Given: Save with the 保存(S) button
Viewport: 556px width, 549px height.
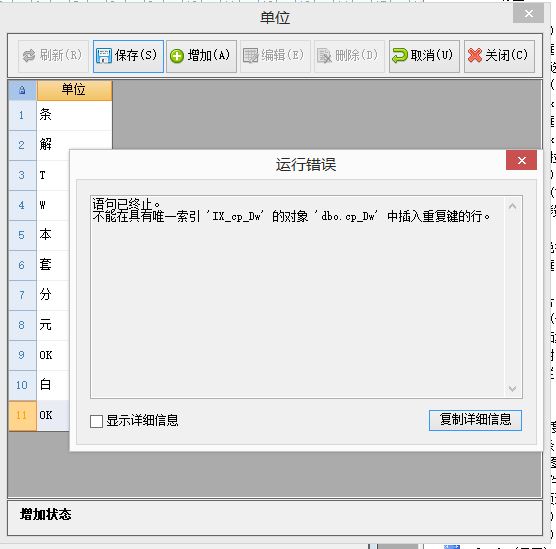Looking at the screenshot, I should [x=128, y=56].
